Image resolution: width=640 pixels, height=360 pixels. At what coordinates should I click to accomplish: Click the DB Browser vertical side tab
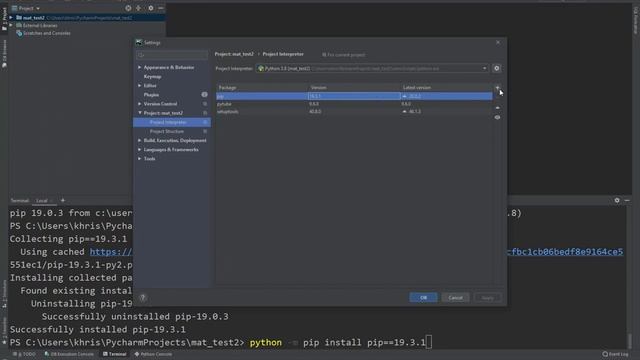(x=4, y=53)
